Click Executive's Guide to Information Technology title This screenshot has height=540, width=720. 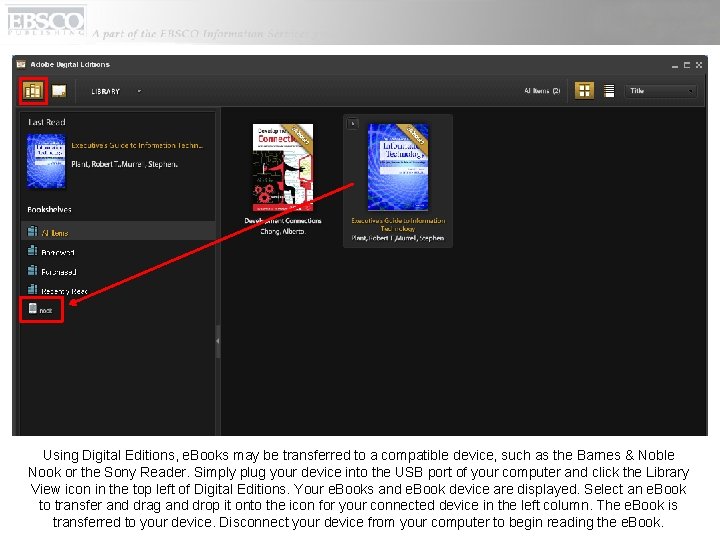click(x=398, y=224)
